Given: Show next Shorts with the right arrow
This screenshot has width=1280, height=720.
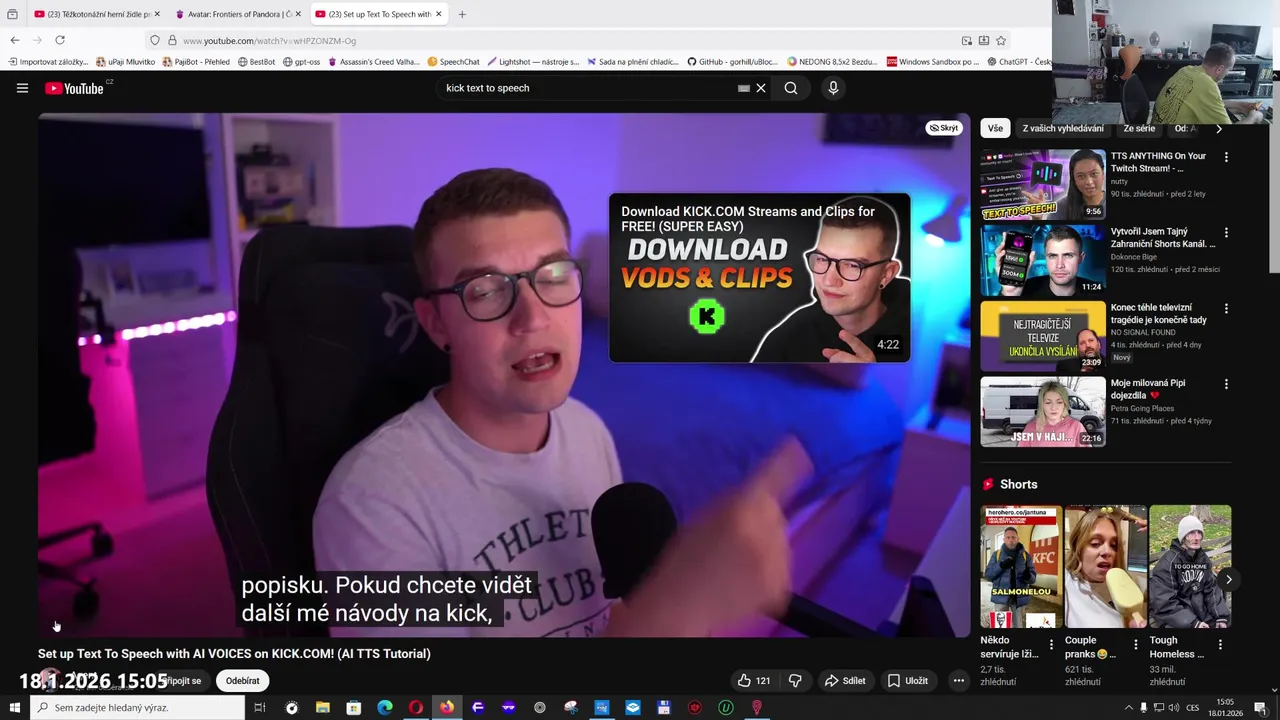Looking at the screenshot, I should point(1229,579).
